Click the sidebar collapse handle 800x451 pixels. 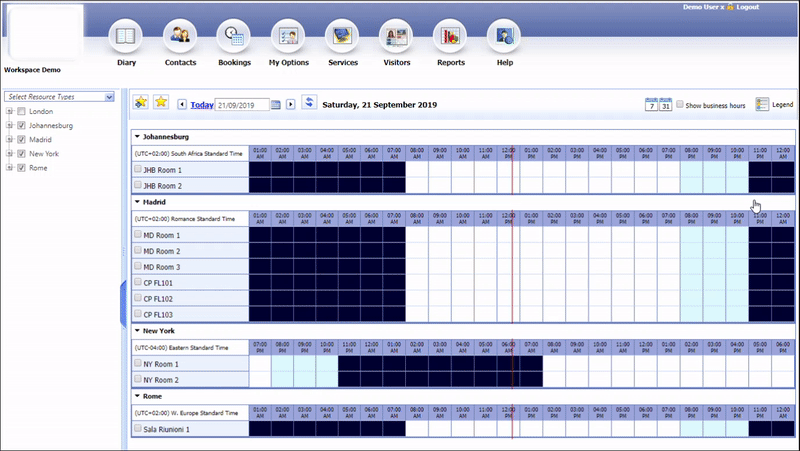pos(123,304)
